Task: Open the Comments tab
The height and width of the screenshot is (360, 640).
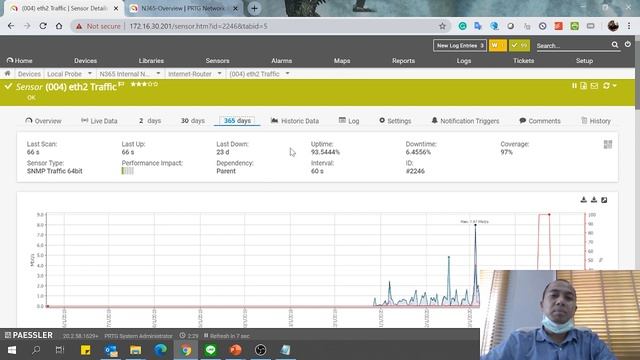Action: click(540, 121)
